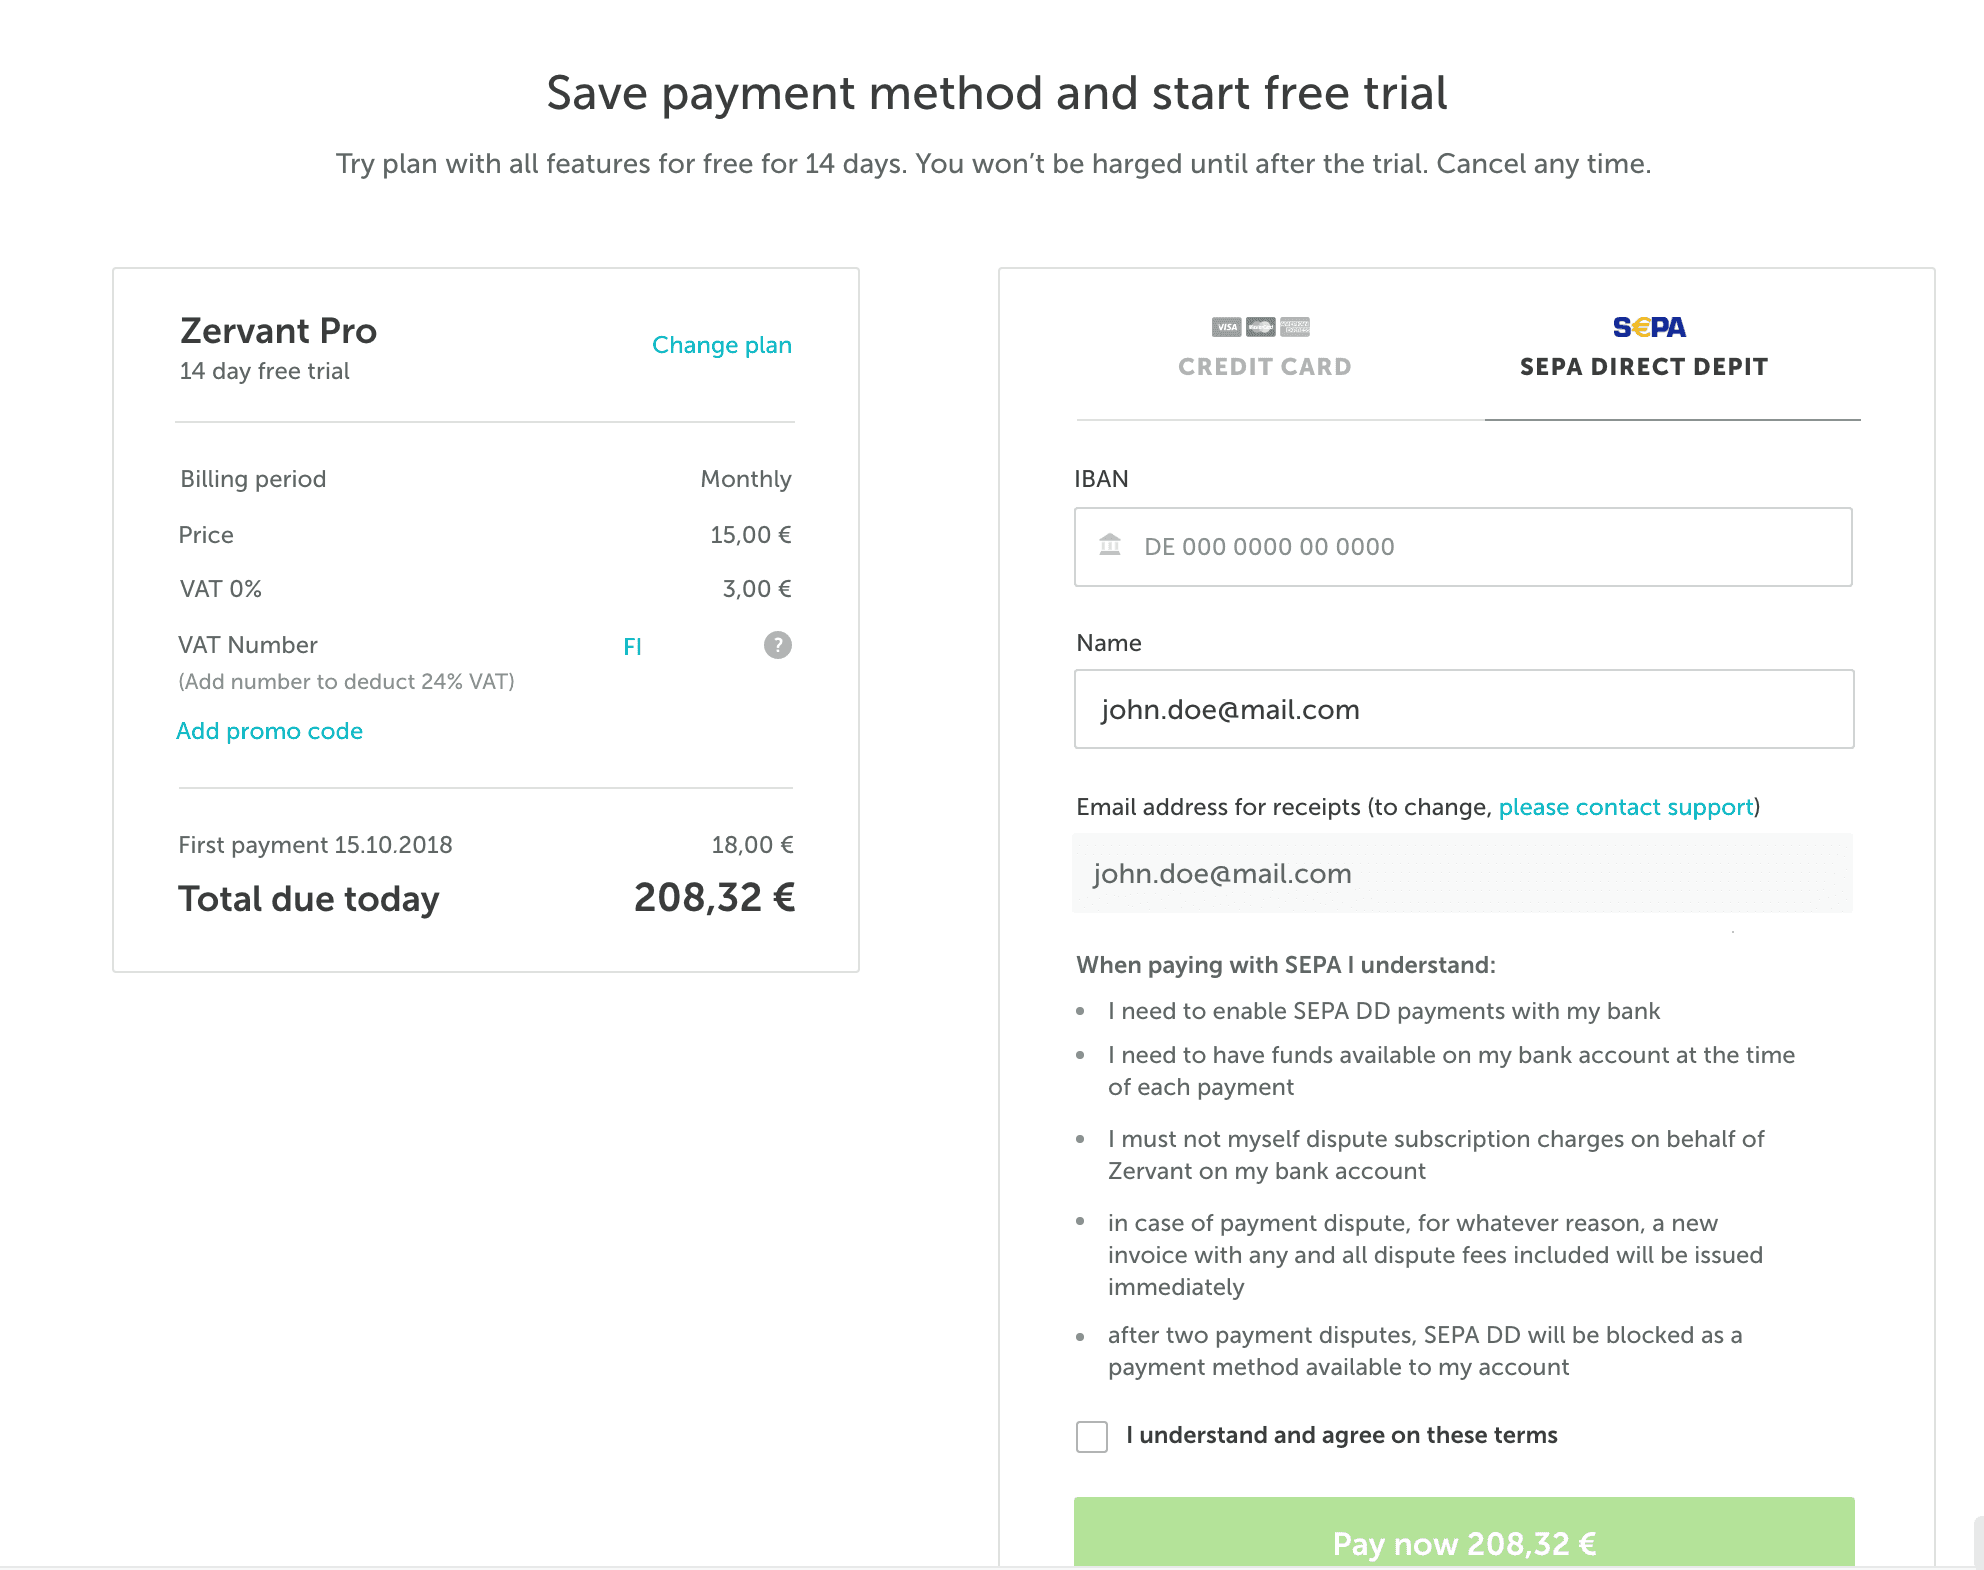The height and width of the screenshot is (1570, 1984).
Task: Click into the Name text field
Action: click(x=1464, y=709)
